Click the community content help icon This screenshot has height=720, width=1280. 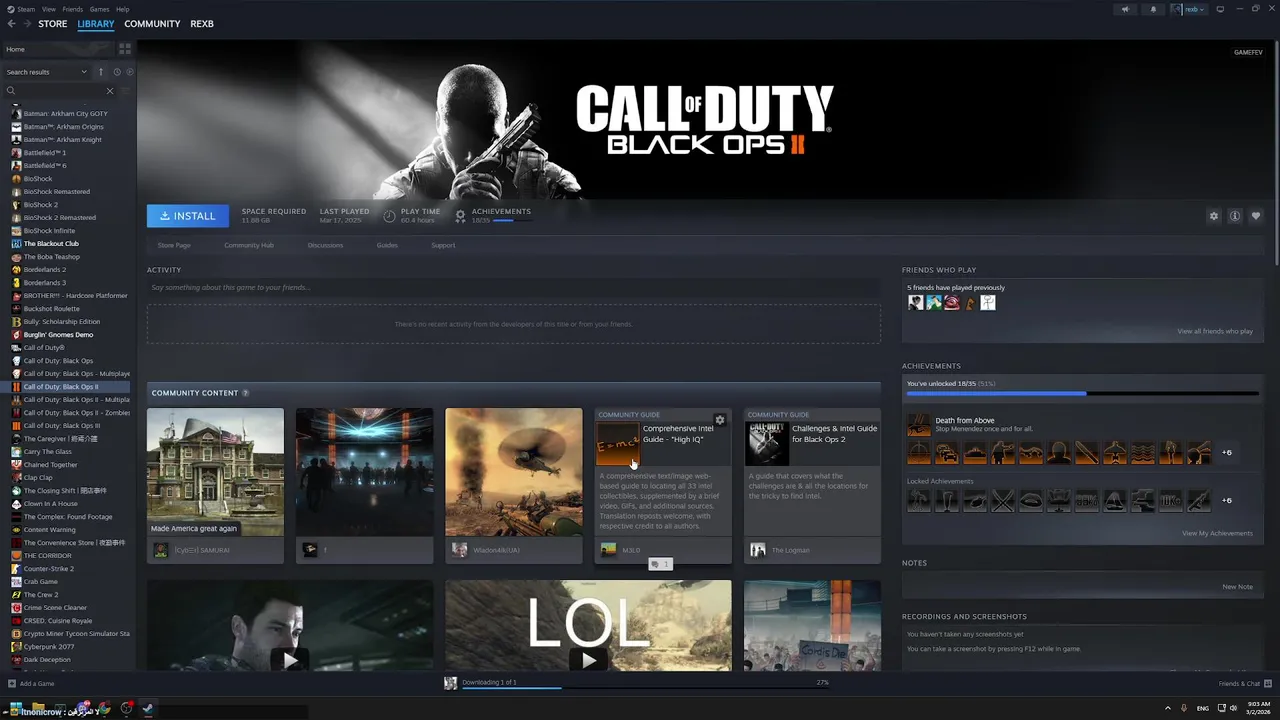point(245,393)
